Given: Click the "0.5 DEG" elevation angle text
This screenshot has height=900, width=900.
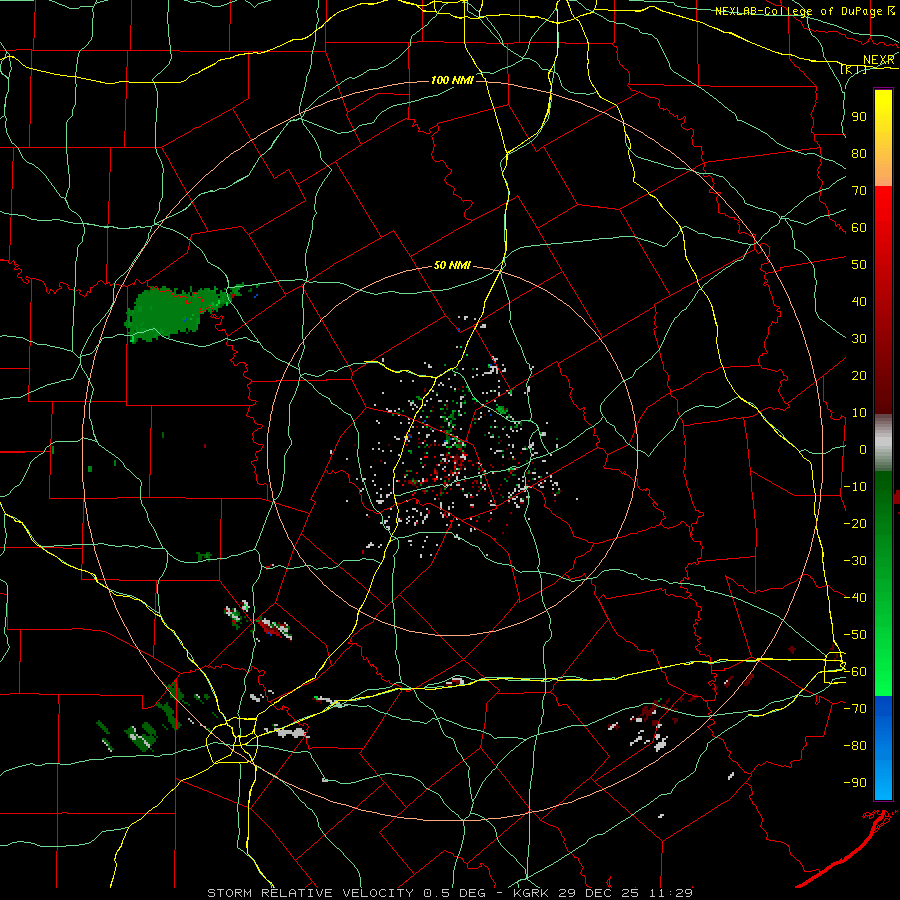Looking at the screenshot, I should 454,893.
